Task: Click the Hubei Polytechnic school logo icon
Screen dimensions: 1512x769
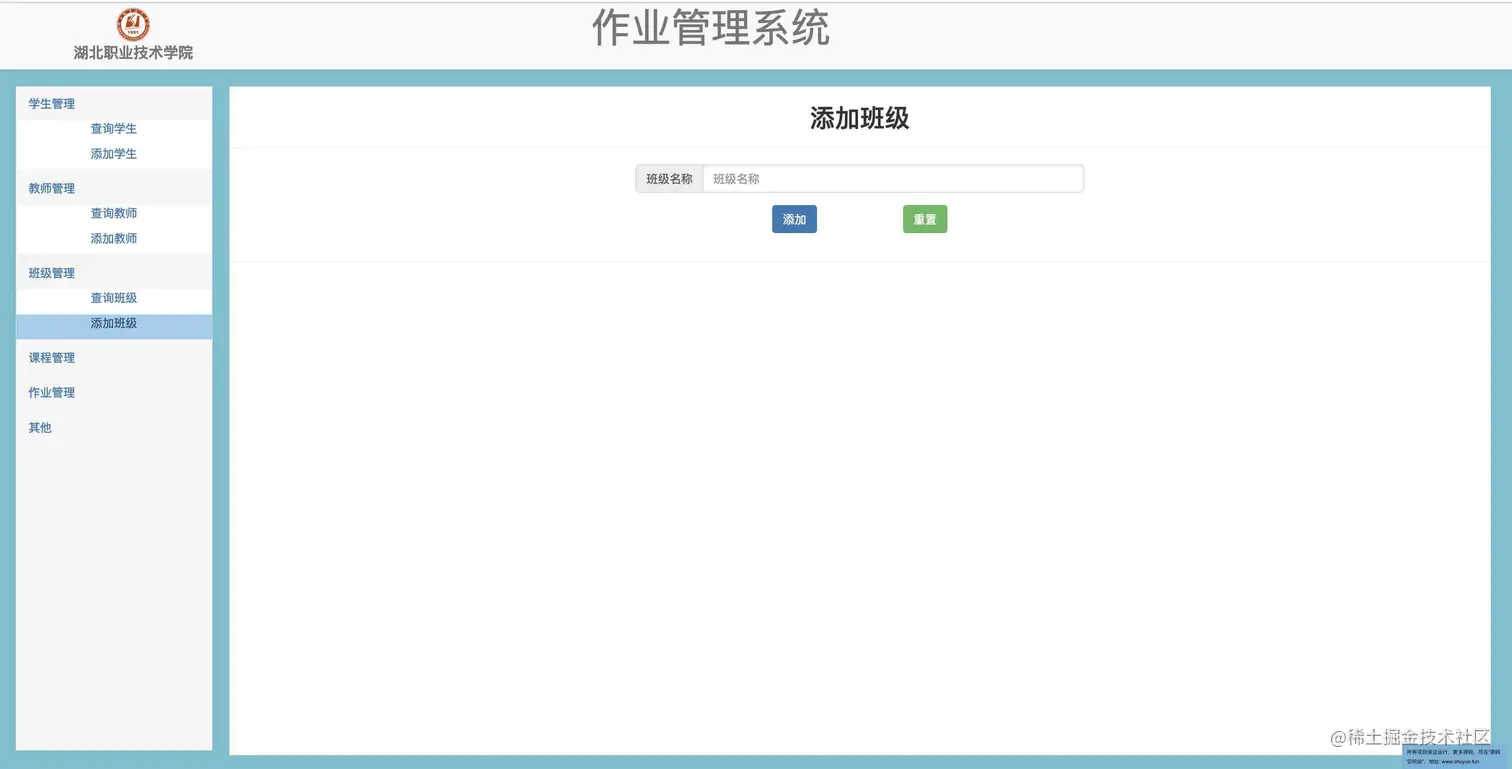Action: 133,24
